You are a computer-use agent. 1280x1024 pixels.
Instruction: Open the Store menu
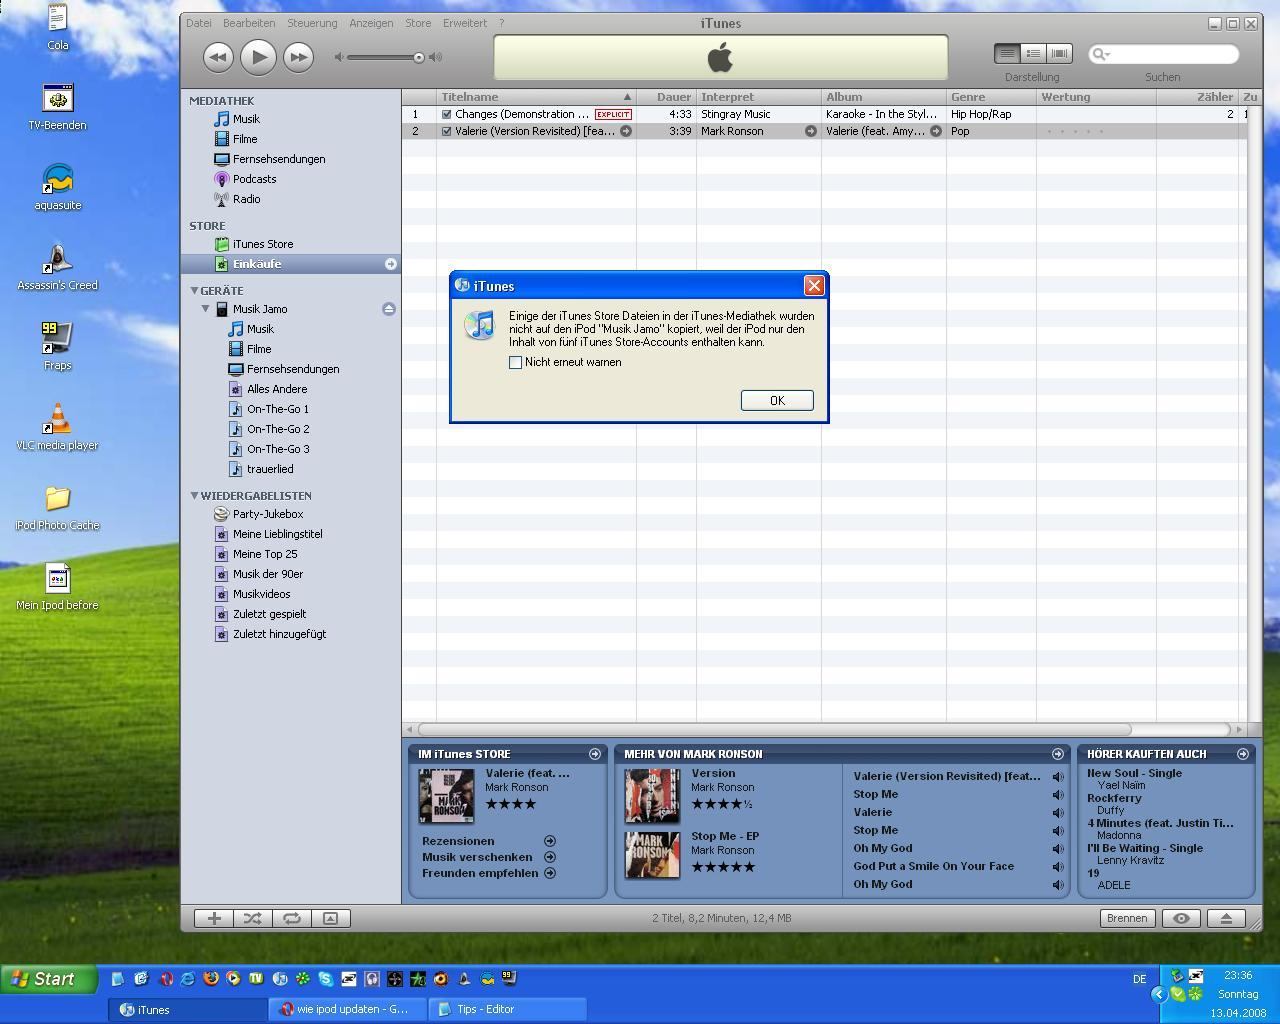coord(418,23)
